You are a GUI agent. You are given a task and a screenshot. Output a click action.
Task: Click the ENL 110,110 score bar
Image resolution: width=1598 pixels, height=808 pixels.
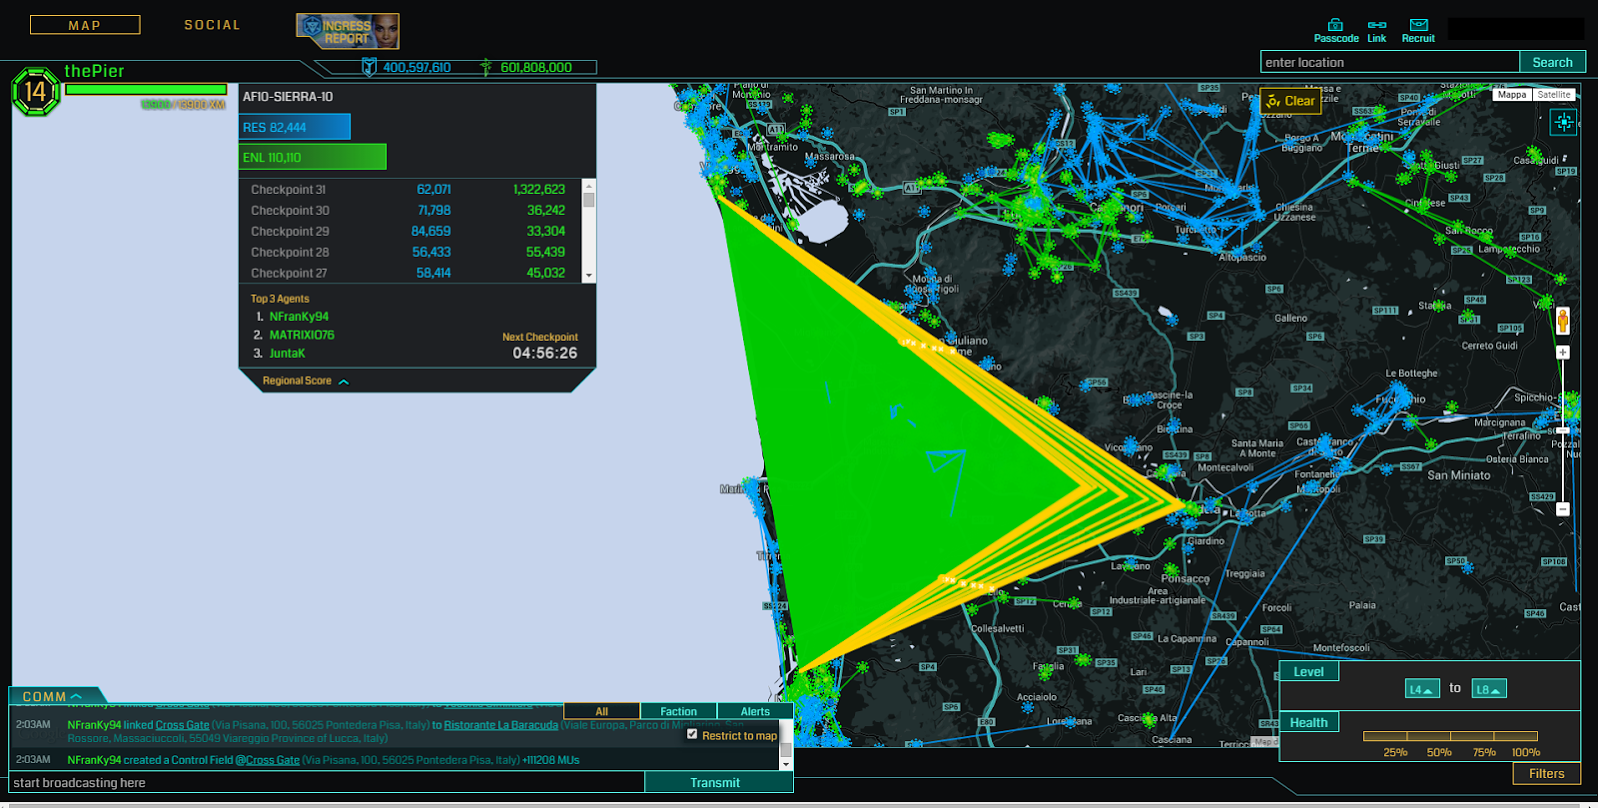pyautogui.click(x=313, y=157)
